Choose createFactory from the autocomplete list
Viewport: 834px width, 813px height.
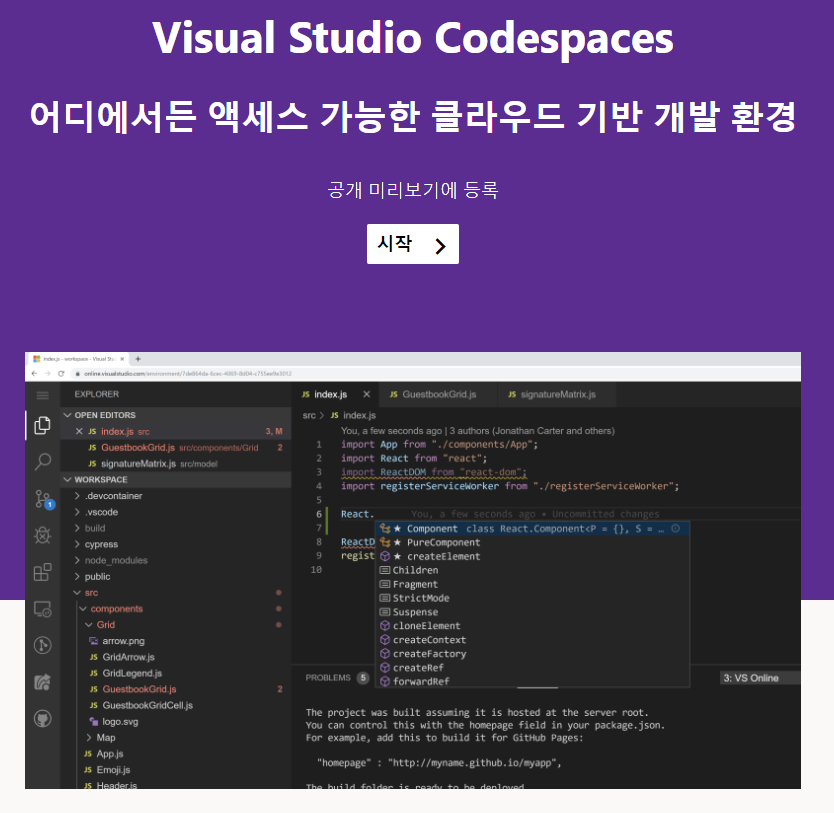532,654
